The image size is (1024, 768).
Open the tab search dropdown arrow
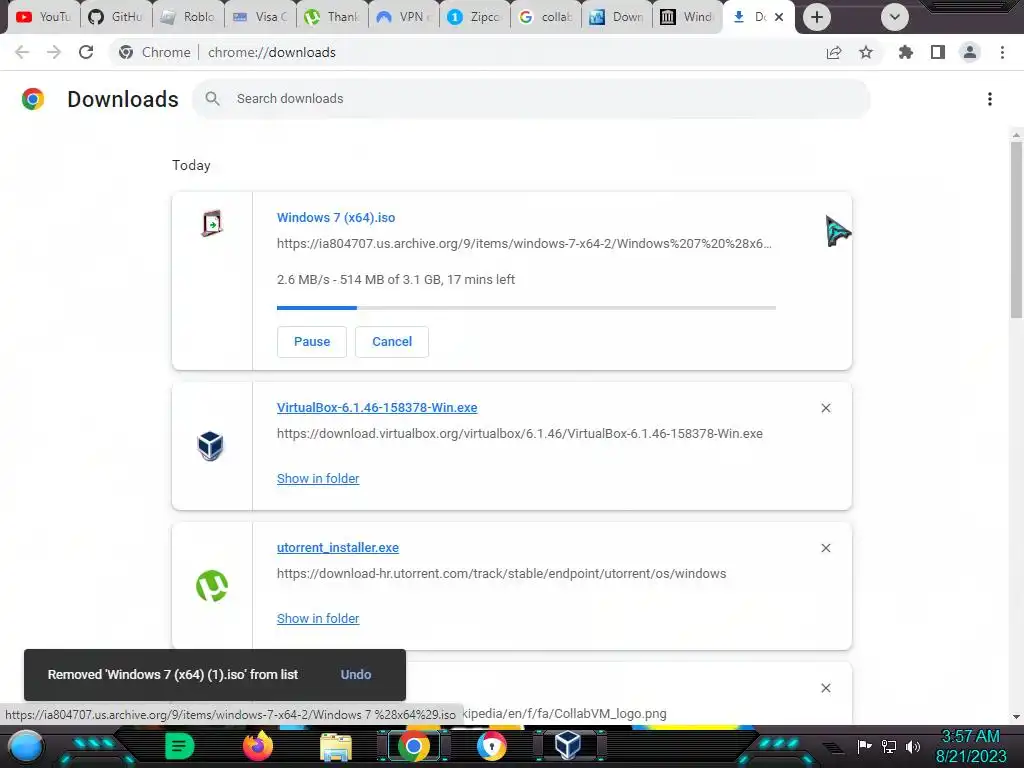[895, 17]
